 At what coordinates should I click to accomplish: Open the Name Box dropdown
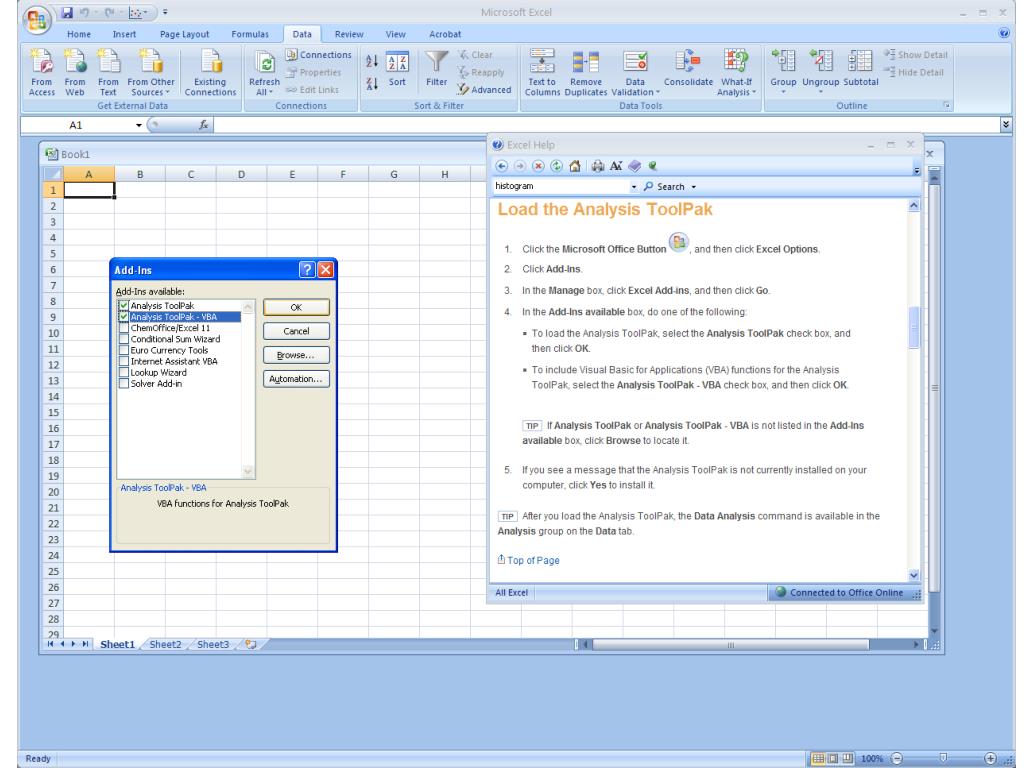tap(138, 125)
